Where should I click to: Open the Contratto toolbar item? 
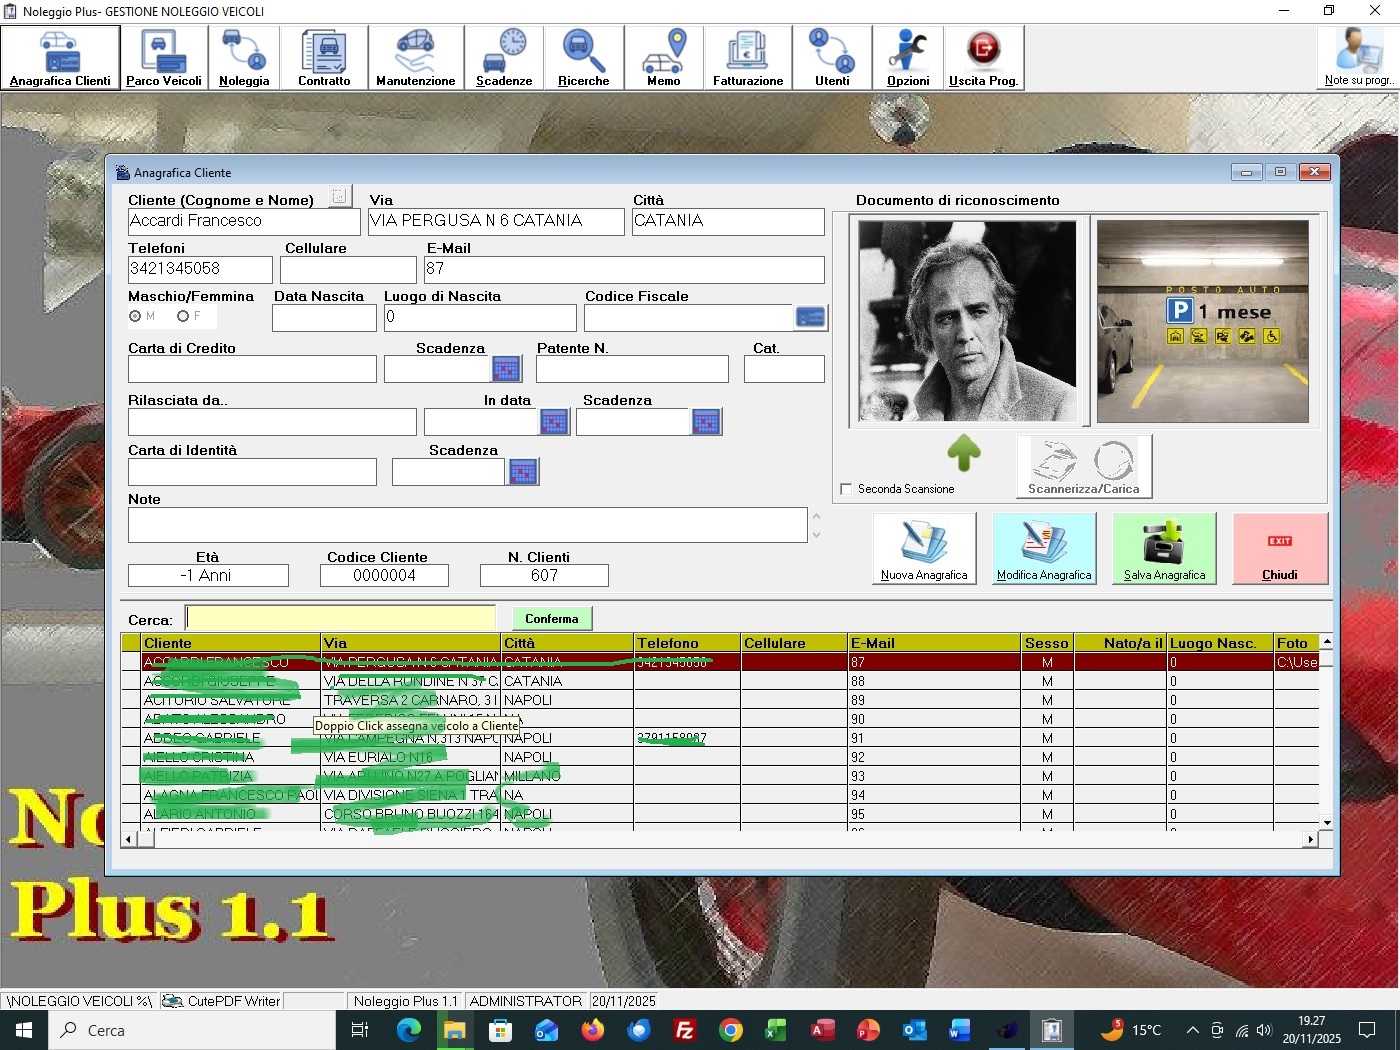coord(324,58)
